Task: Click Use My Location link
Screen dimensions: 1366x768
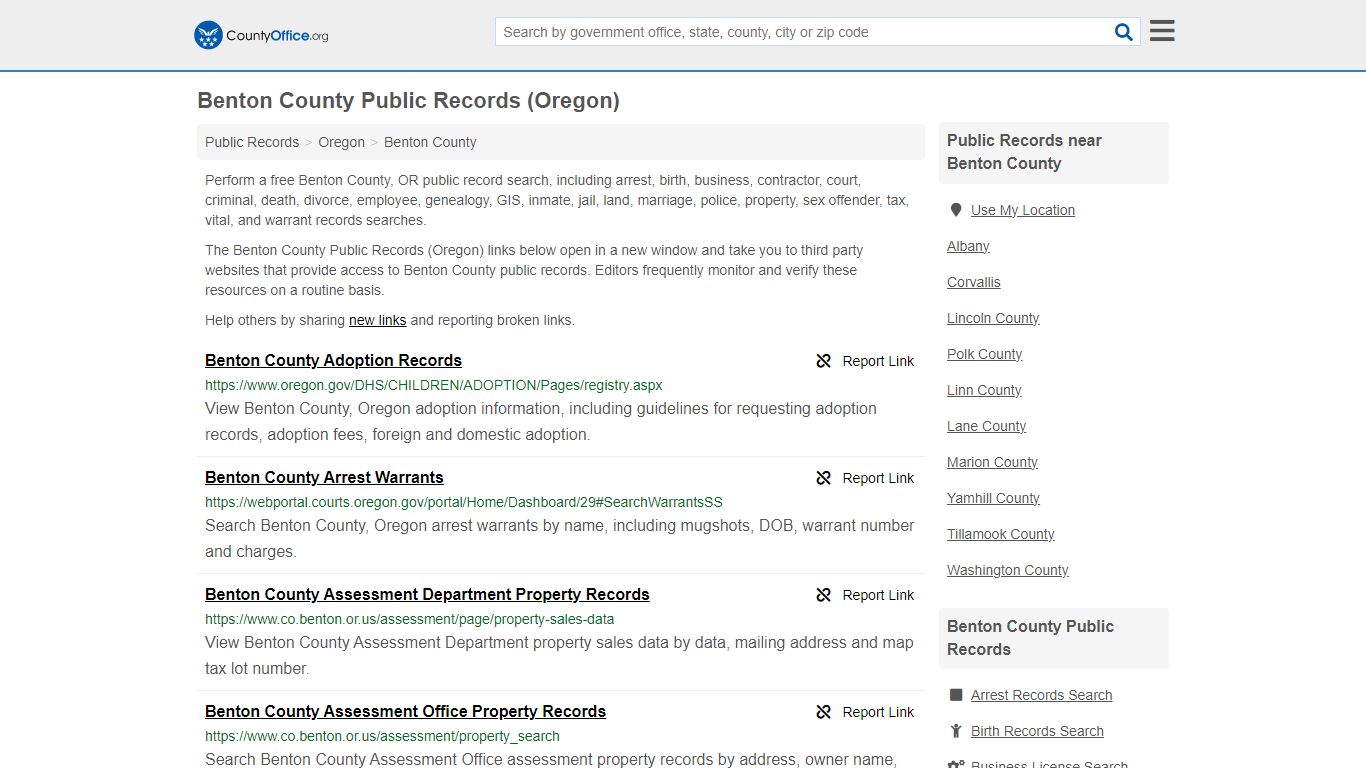Action: [x=1022, y=210]
